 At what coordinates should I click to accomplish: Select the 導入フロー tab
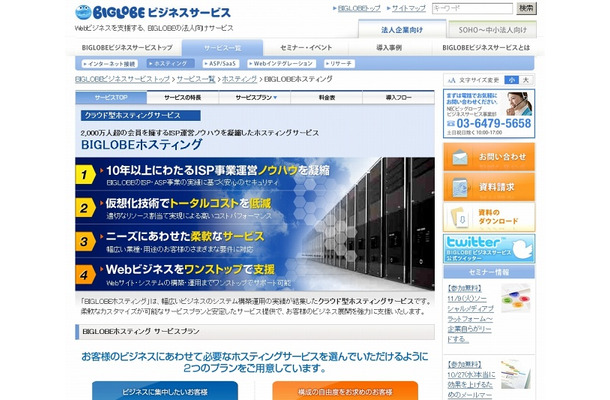point(398,98)
